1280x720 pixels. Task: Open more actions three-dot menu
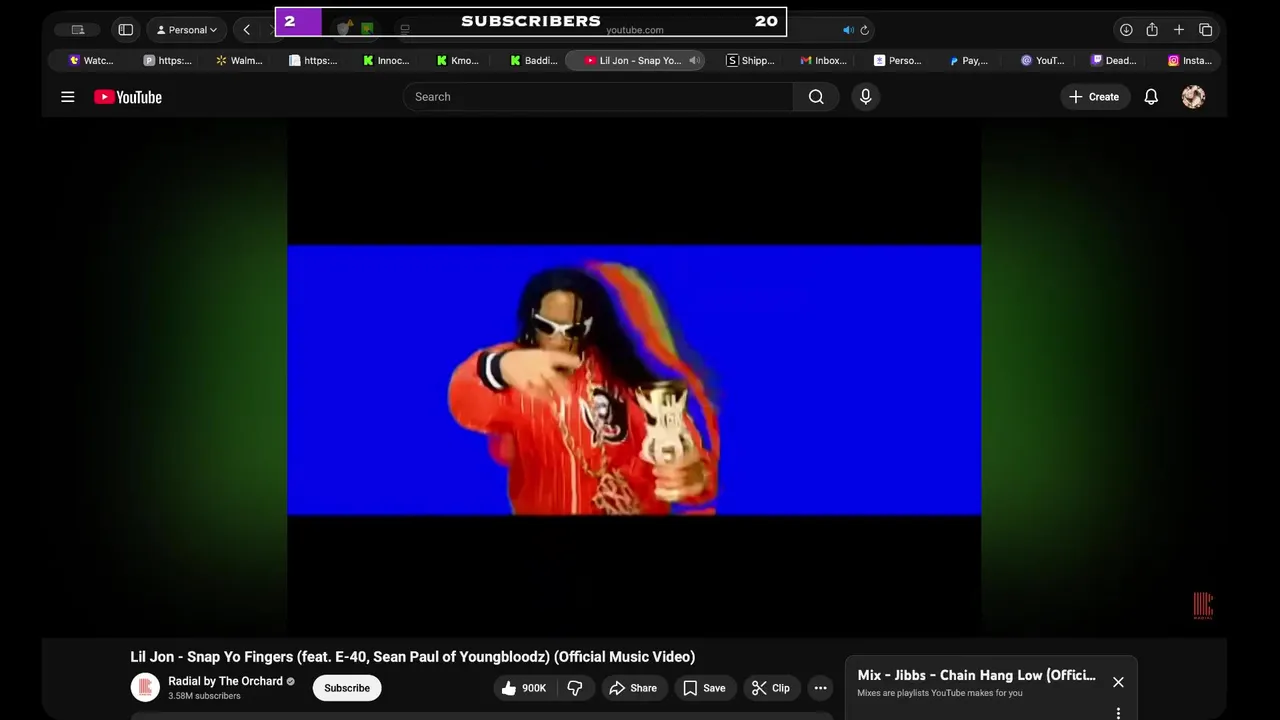pos(820,688)
